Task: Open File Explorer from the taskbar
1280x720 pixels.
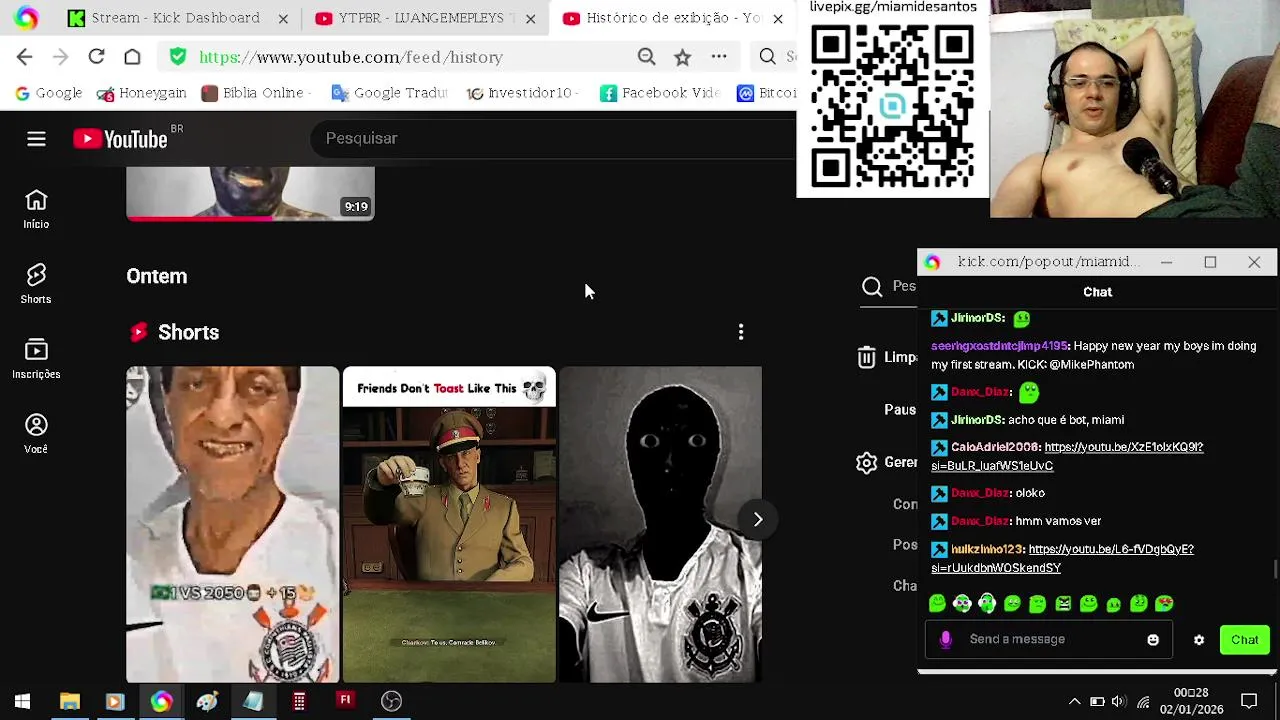Action: (69, 701)
